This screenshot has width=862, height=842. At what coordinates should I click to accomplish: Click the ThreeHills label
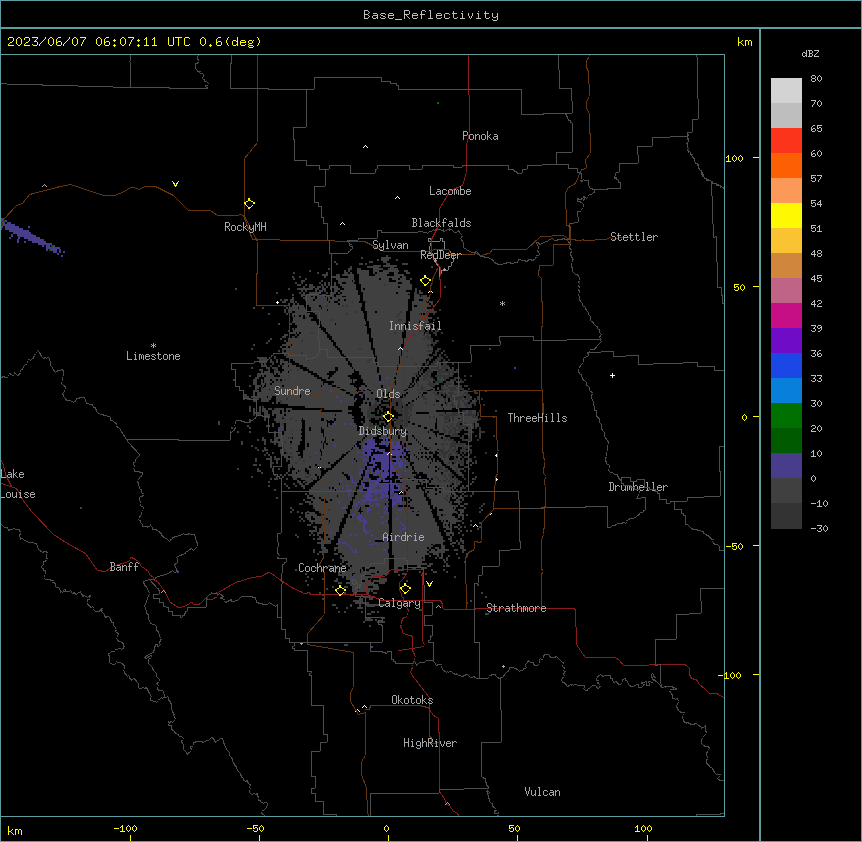537,418
